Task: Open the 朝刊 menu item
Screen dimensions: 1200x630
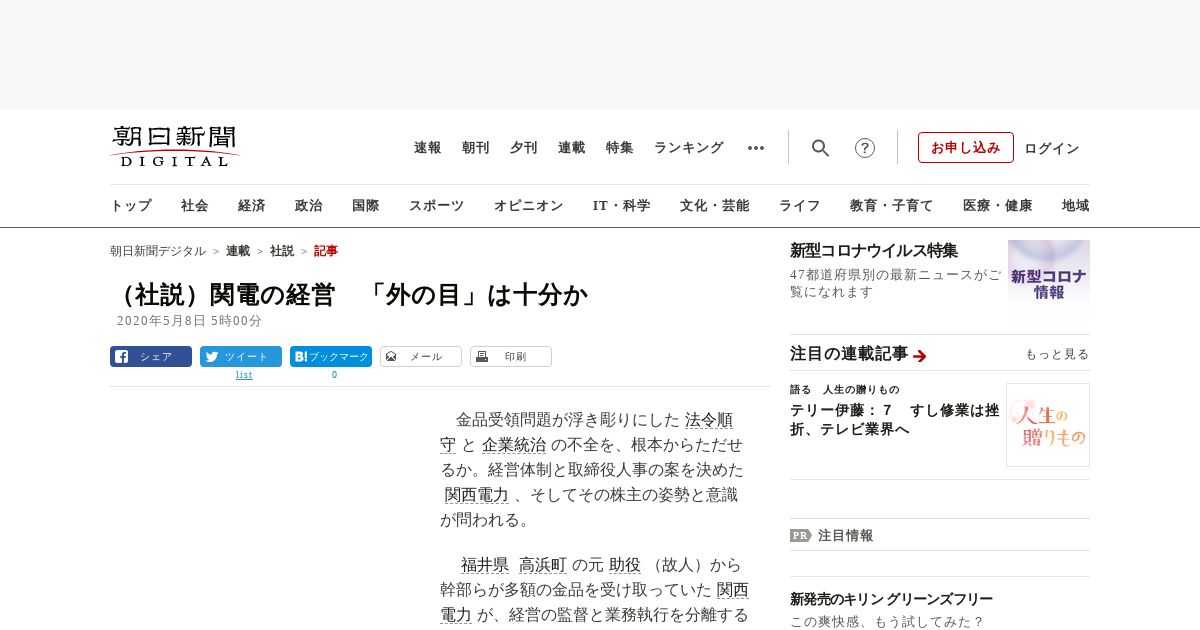Action: 476,148
